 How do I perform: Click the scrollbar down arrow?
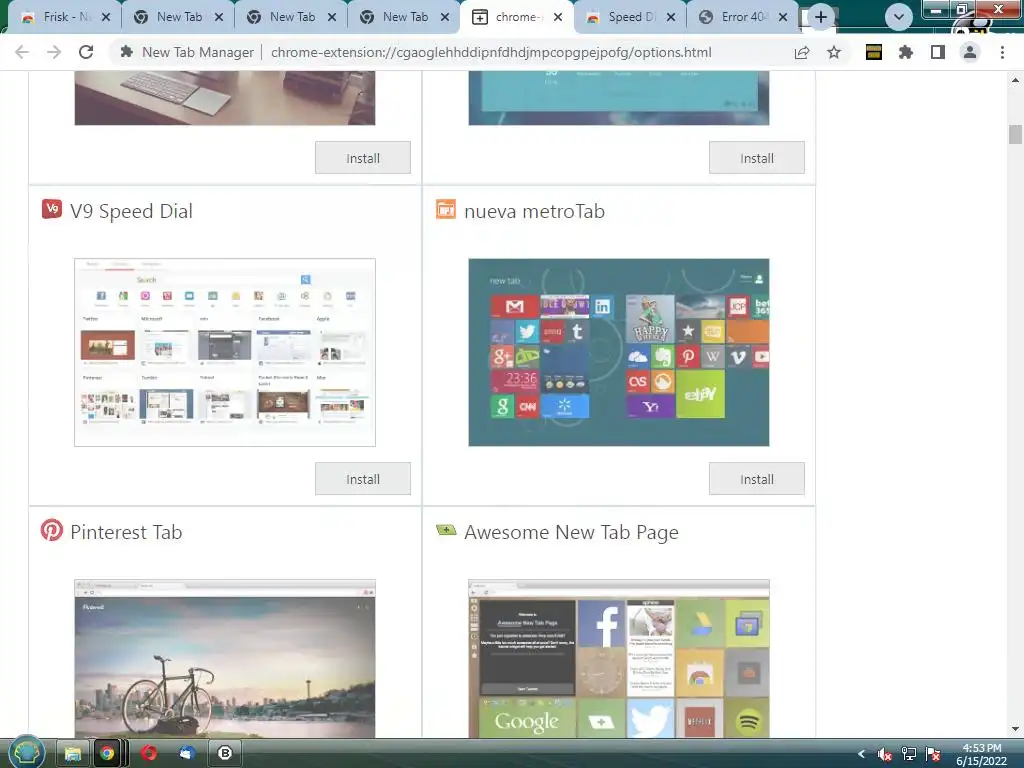tap(1015, 729)
